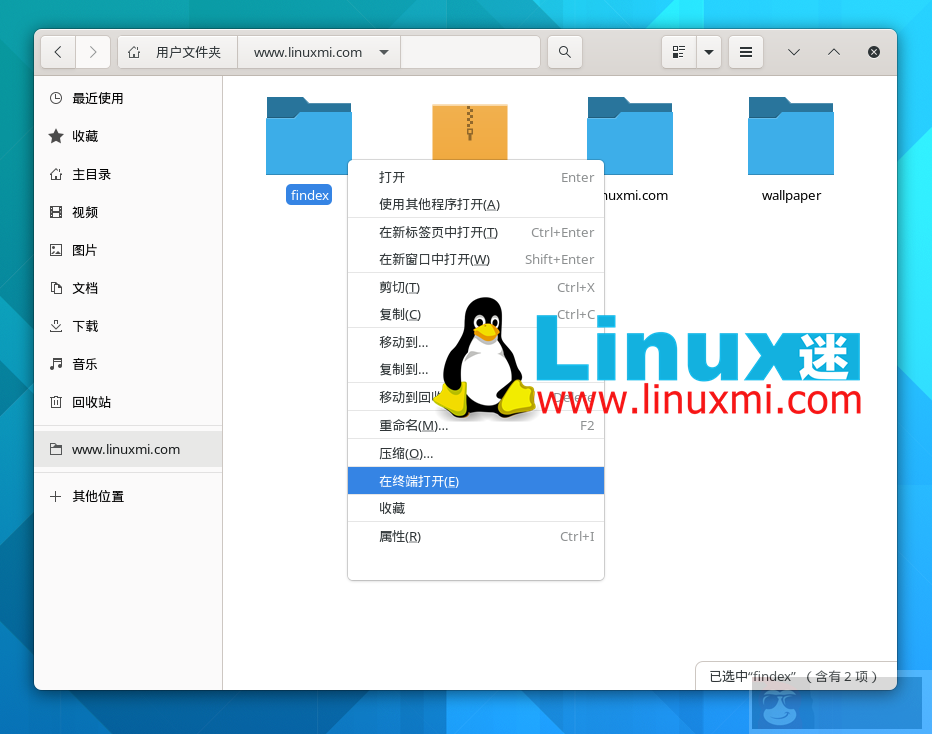Star findex using the 收藏 menu entry
This screenshot has height=734, width=932.
click(x=393, y=508)
